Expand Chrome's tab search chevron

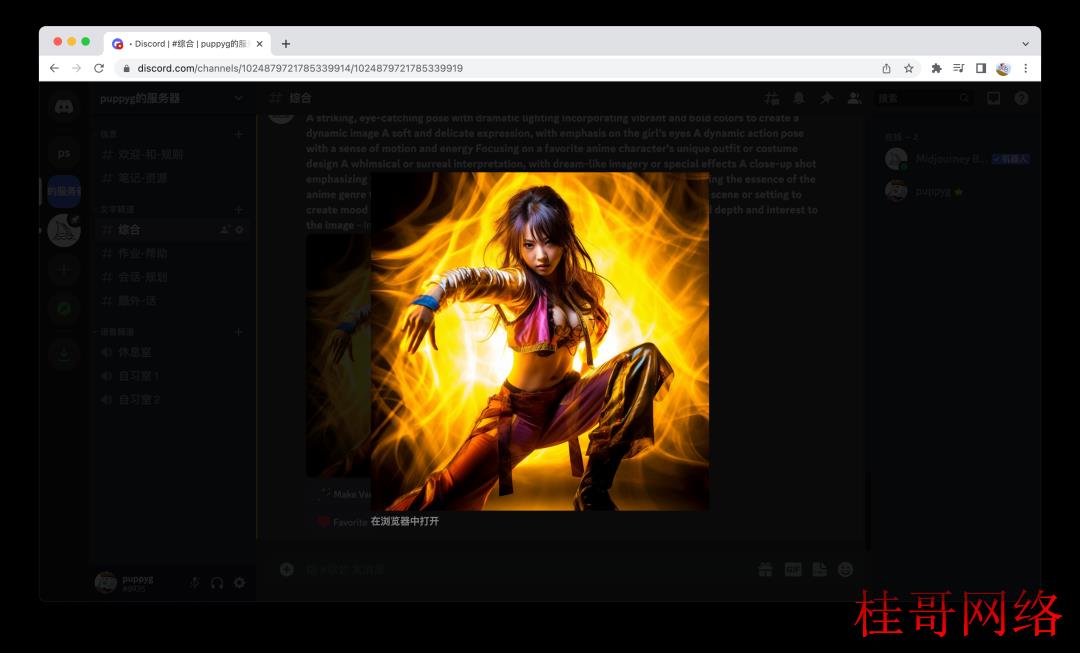point(1026,43)
